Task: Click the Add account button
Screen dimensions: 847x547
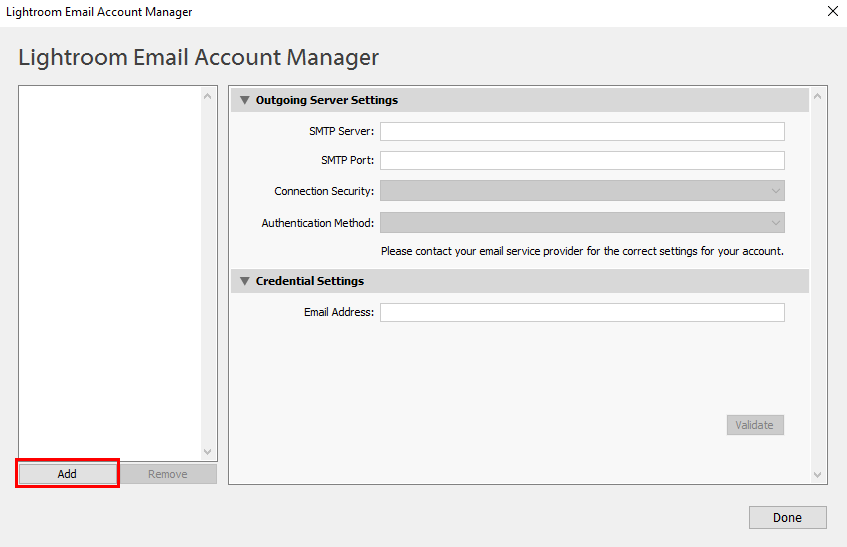Action: pos(67,474)
